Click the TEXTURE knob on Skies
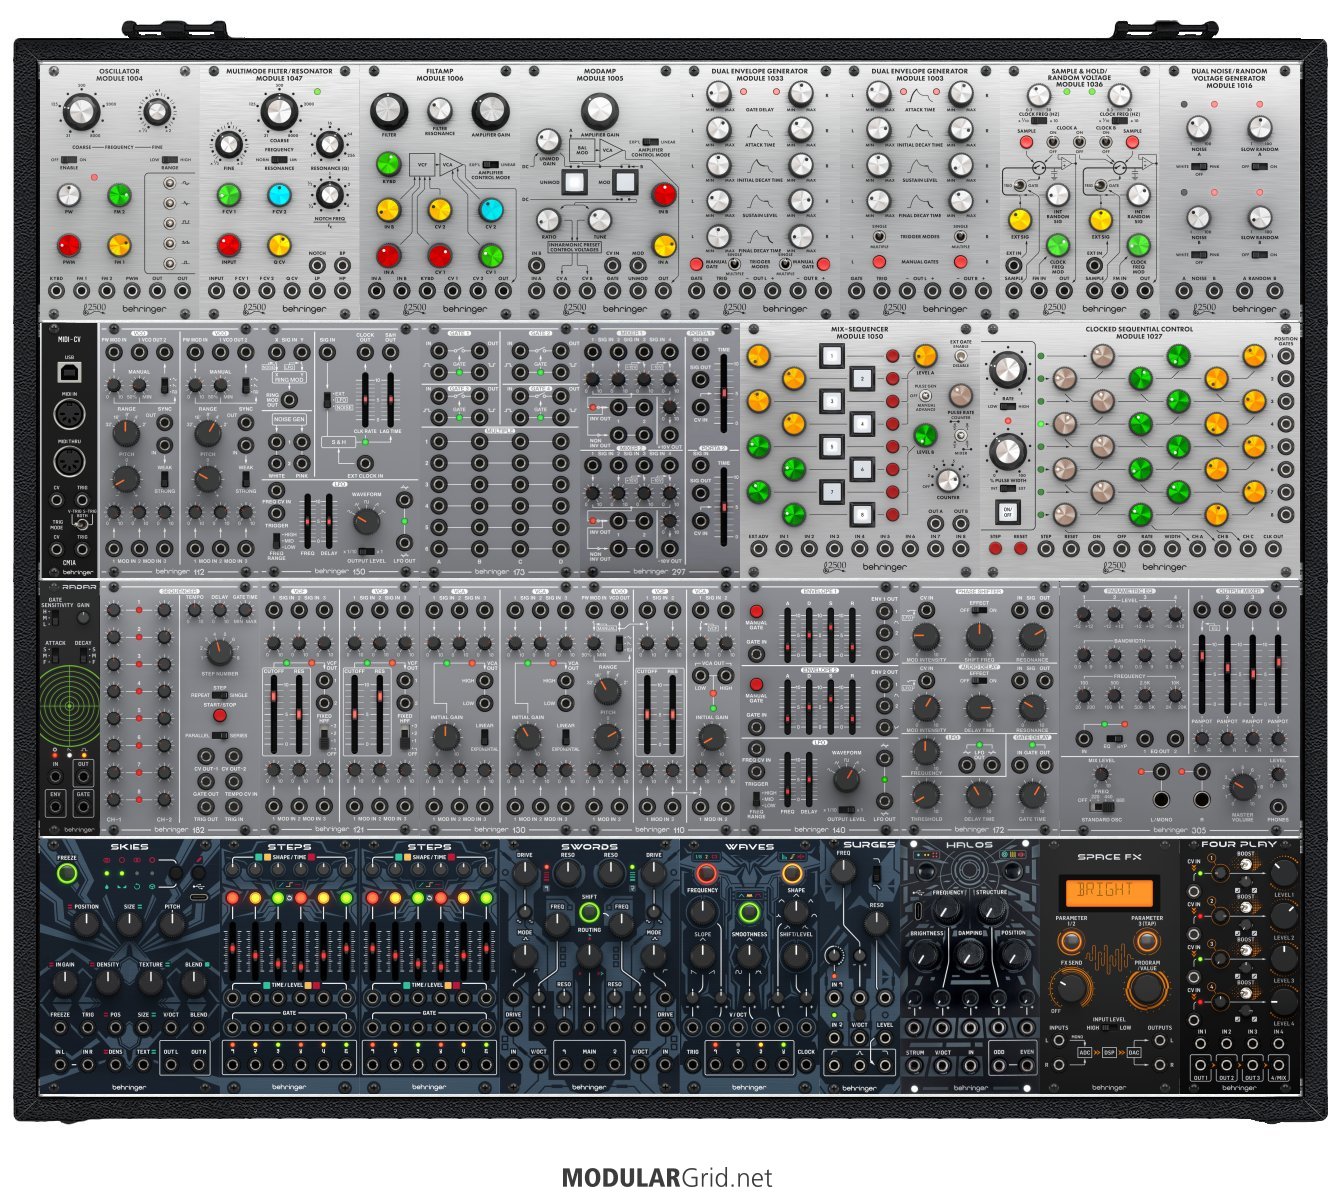 tap(150, 982)
